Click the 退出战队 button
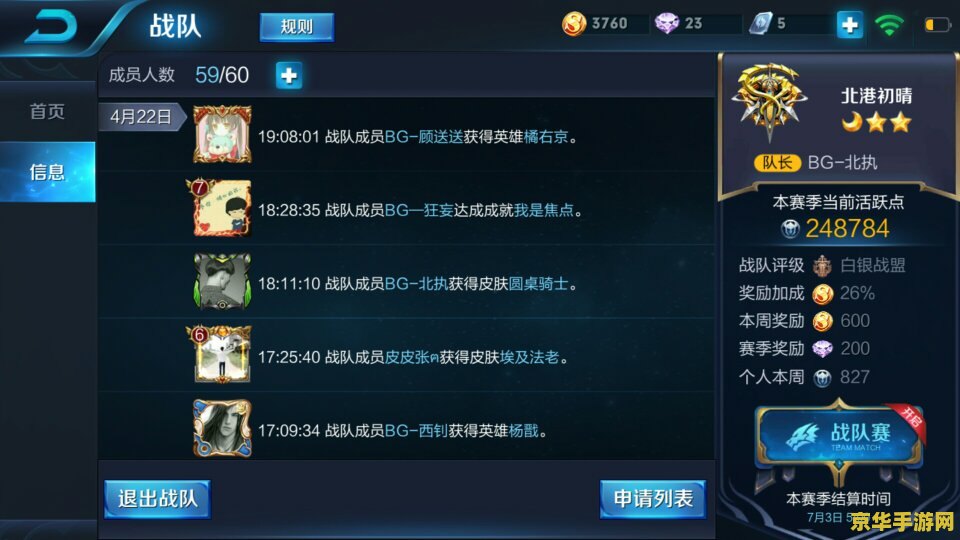 [157, 499]
